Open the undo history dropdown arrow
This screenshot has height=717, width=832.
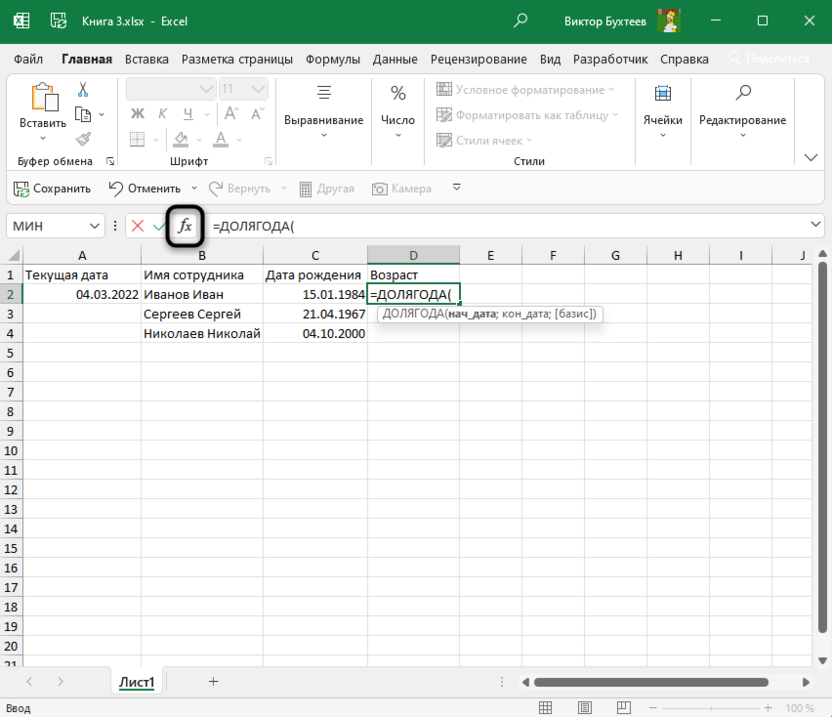tap(194, 188)
